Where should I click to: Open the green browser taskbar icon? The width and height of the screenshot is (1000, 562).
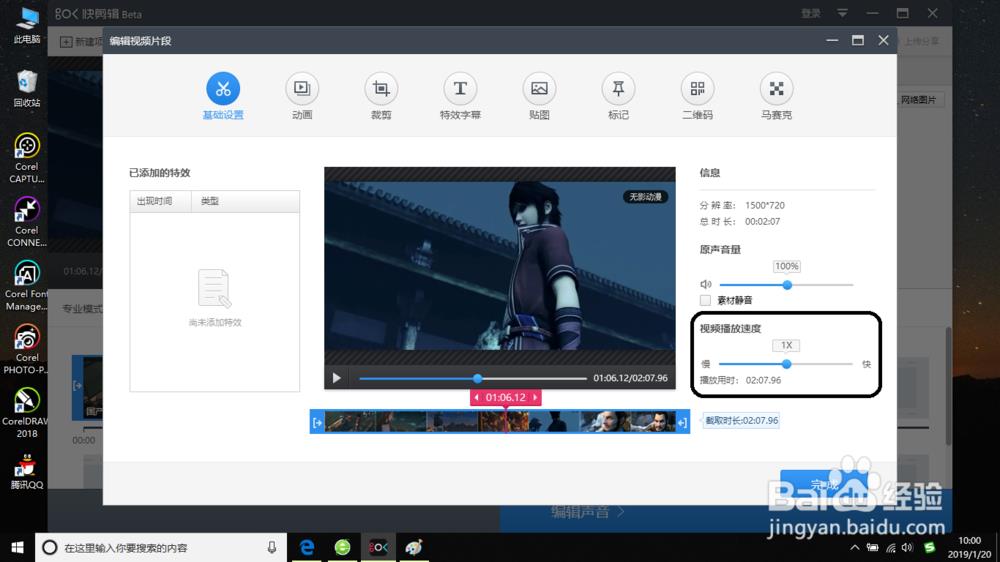342,547
